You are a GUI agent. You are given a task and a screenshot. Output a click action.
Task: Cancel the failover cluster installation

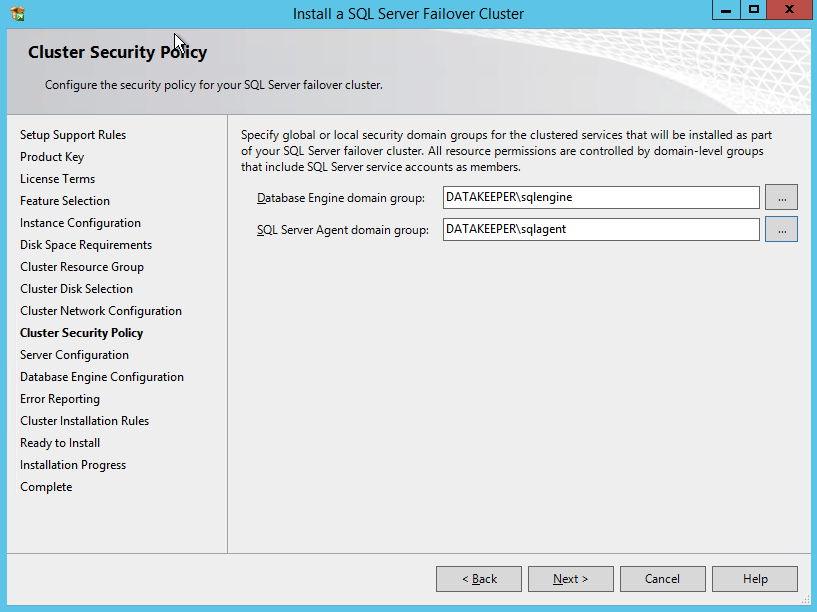(662, 579)
